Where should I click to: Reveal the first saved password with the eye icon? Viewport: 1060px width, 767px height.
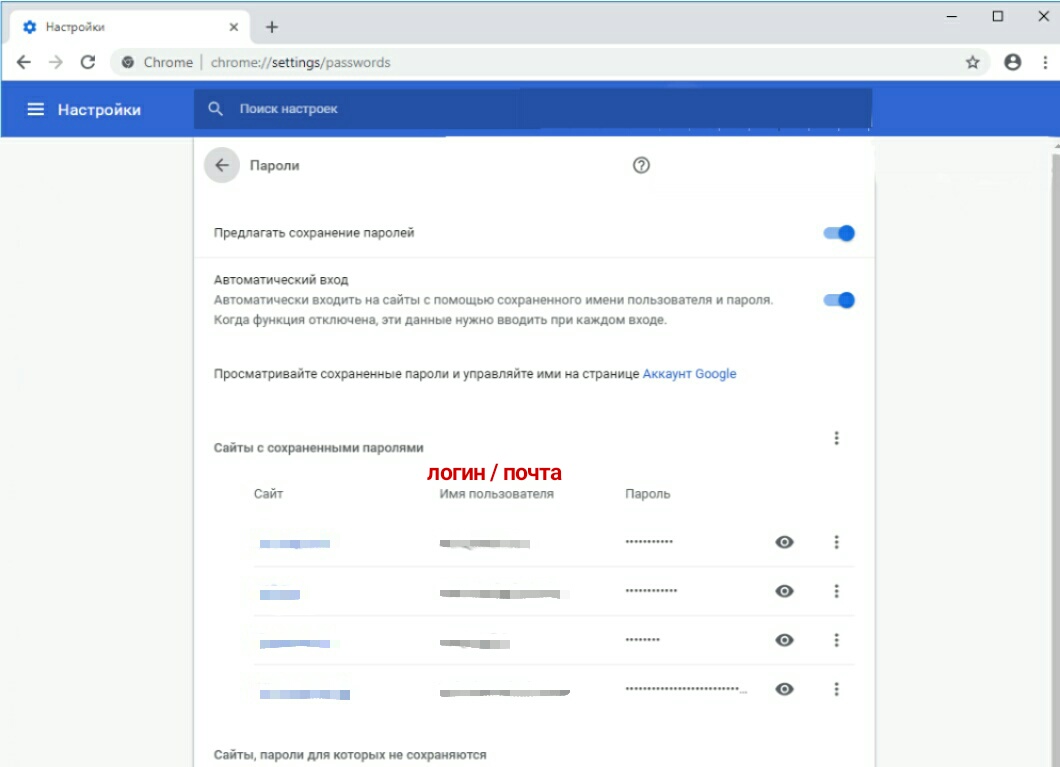(x=784, y=542)
